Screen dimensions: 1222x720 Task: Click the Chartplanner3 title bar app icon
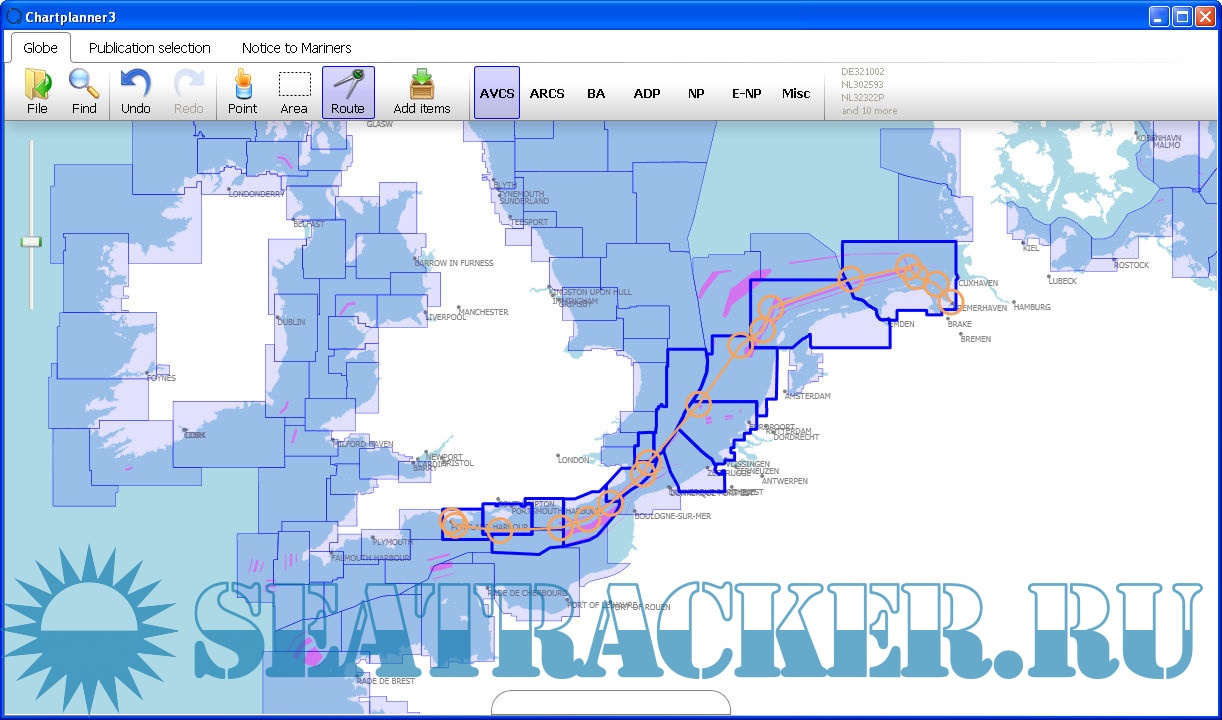13,16
